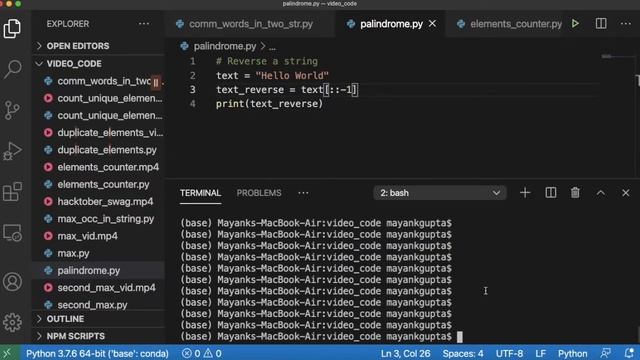
Task: Open second_max.py in explorer
Action: [x=98, y=305]
